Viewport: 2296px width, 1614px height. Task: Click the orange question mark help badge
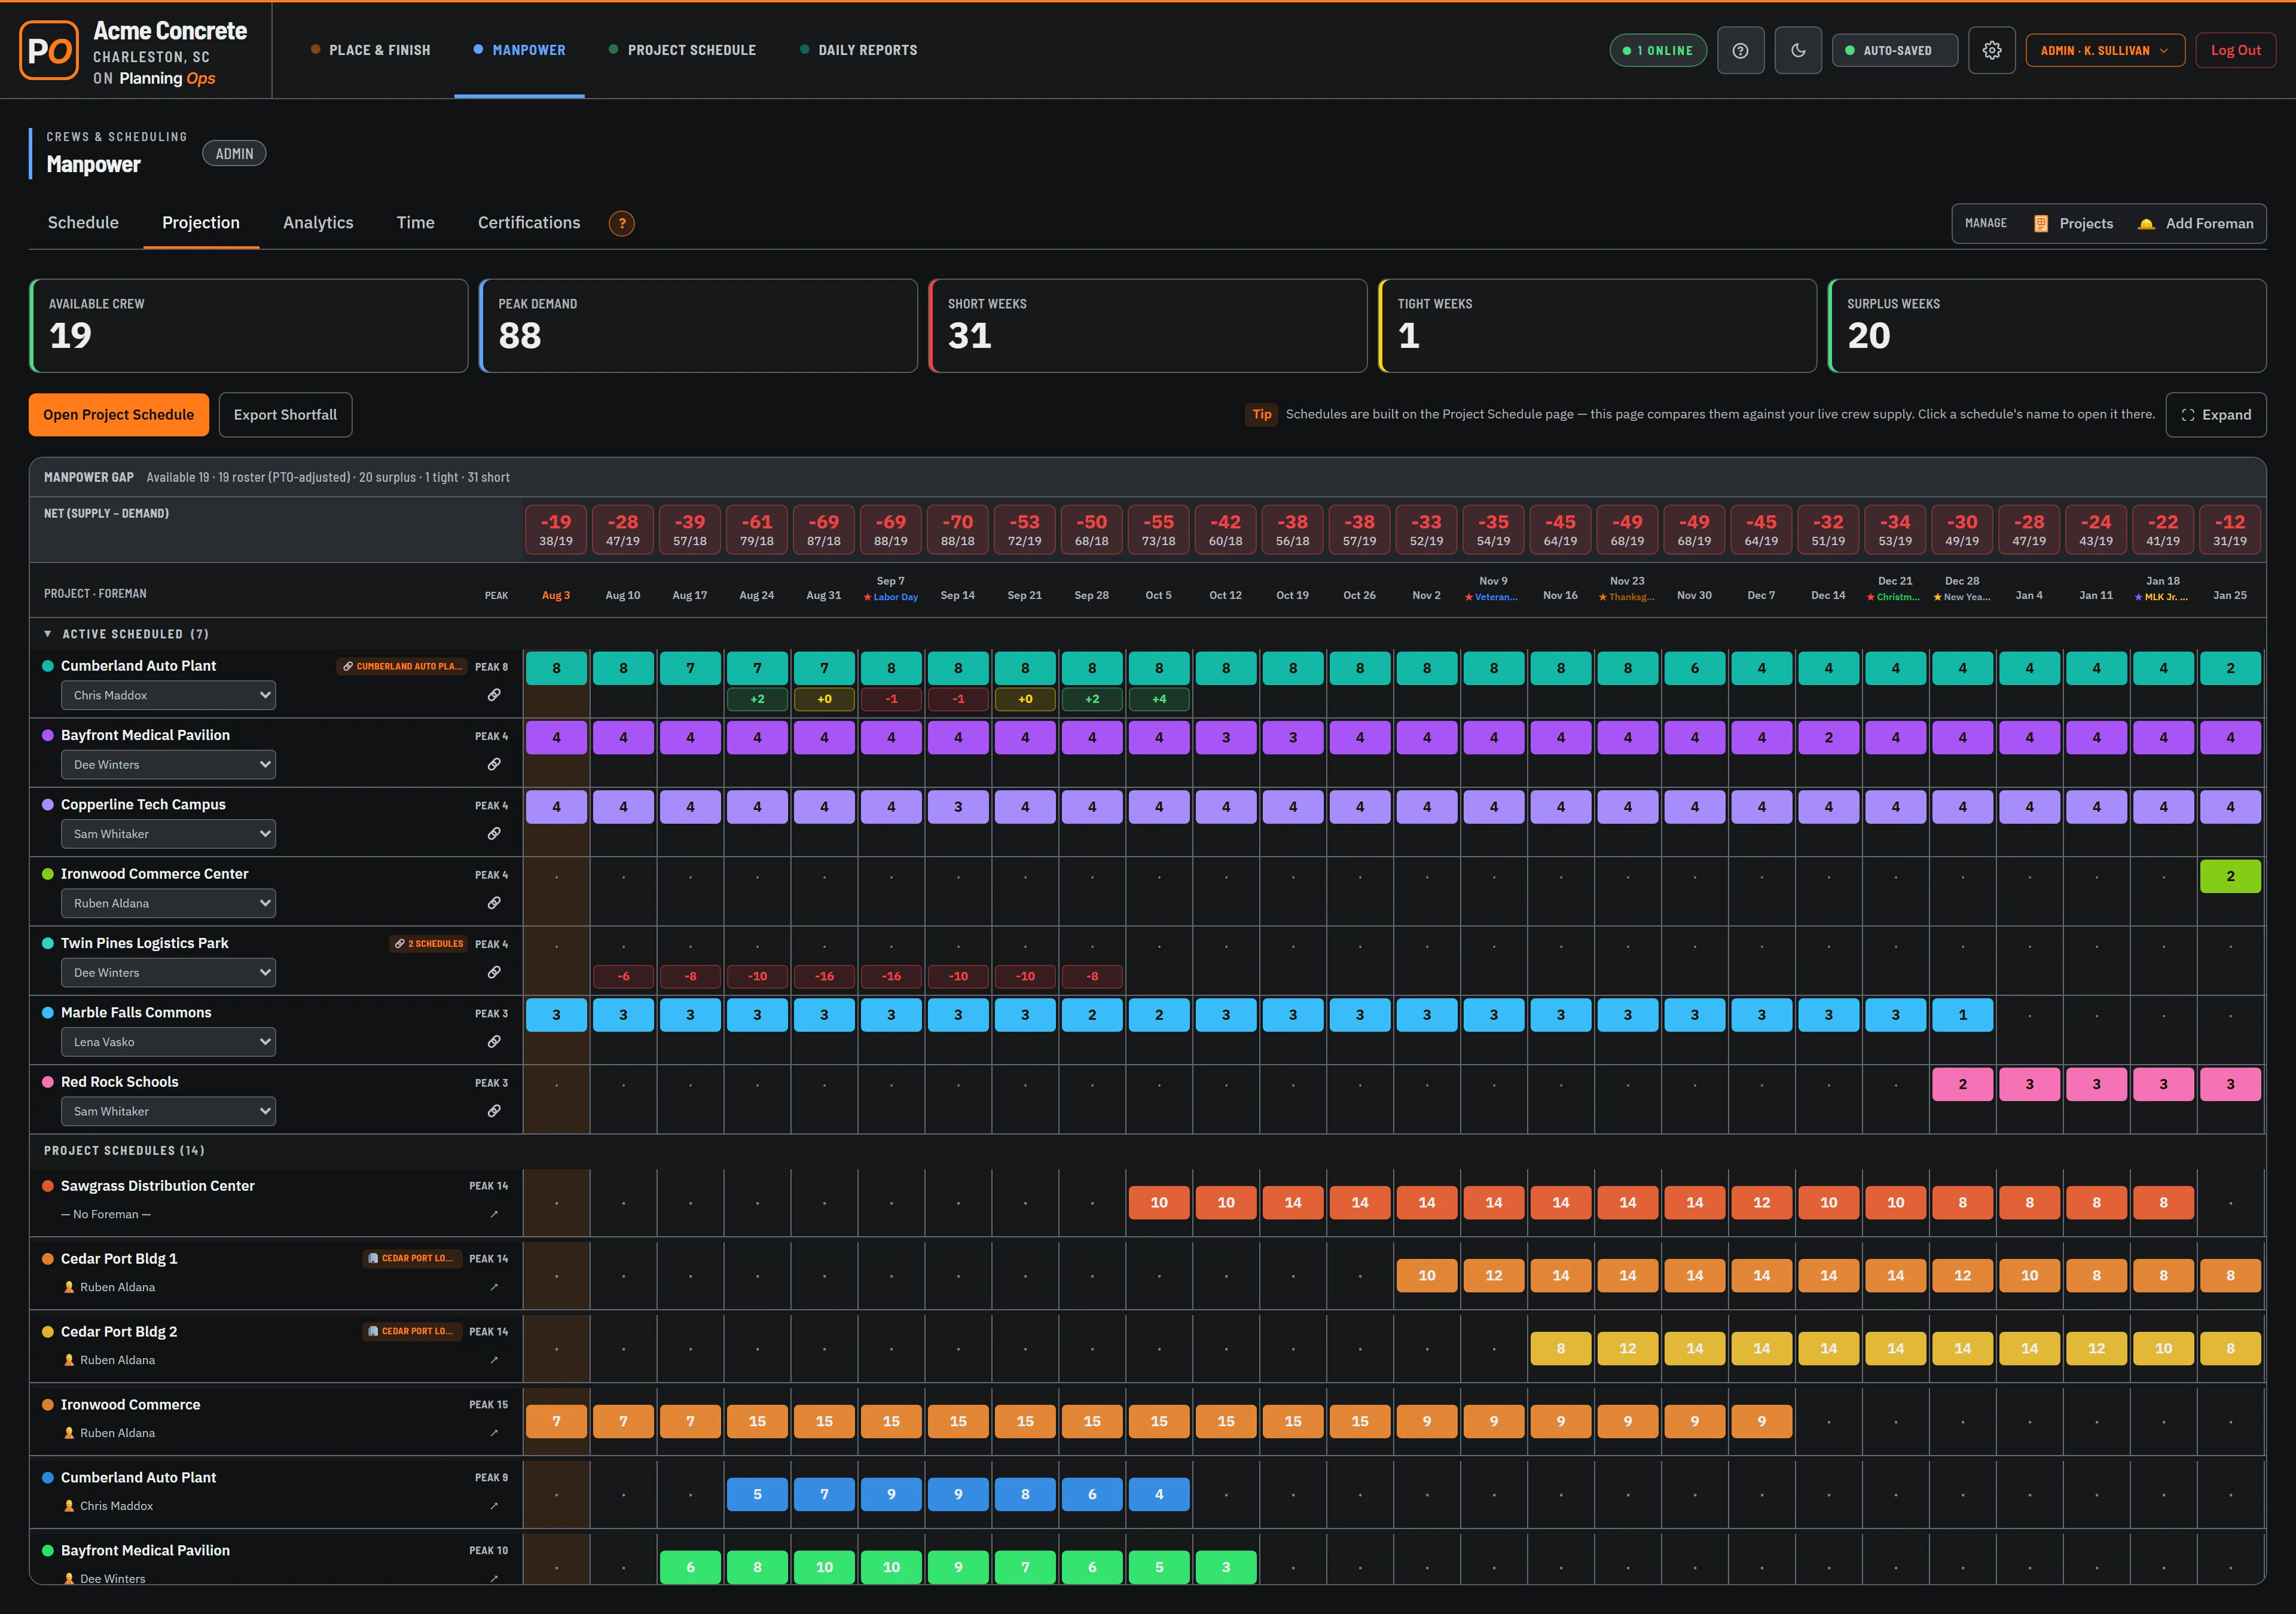[x=622, y=223]
